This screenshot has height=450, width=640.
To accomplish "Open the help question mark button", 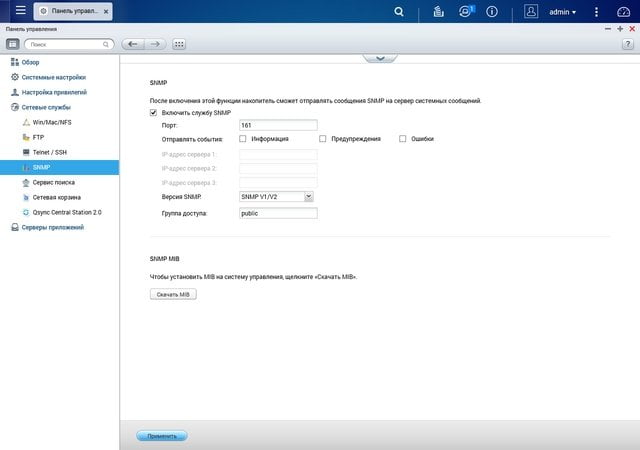I will point(628,44).
